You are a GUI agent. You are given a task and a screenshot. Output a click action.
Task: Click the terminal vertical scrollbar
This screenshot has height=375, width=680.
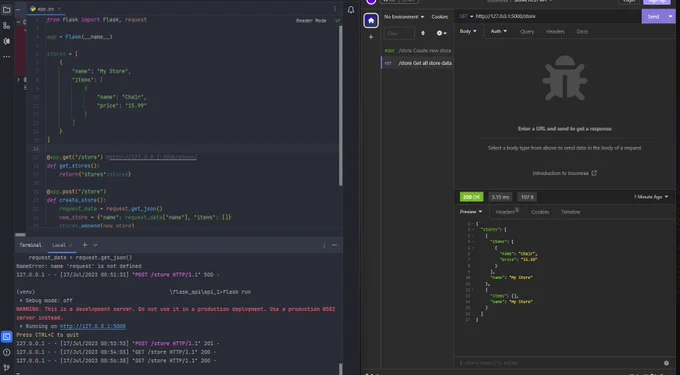click(340, 369)
